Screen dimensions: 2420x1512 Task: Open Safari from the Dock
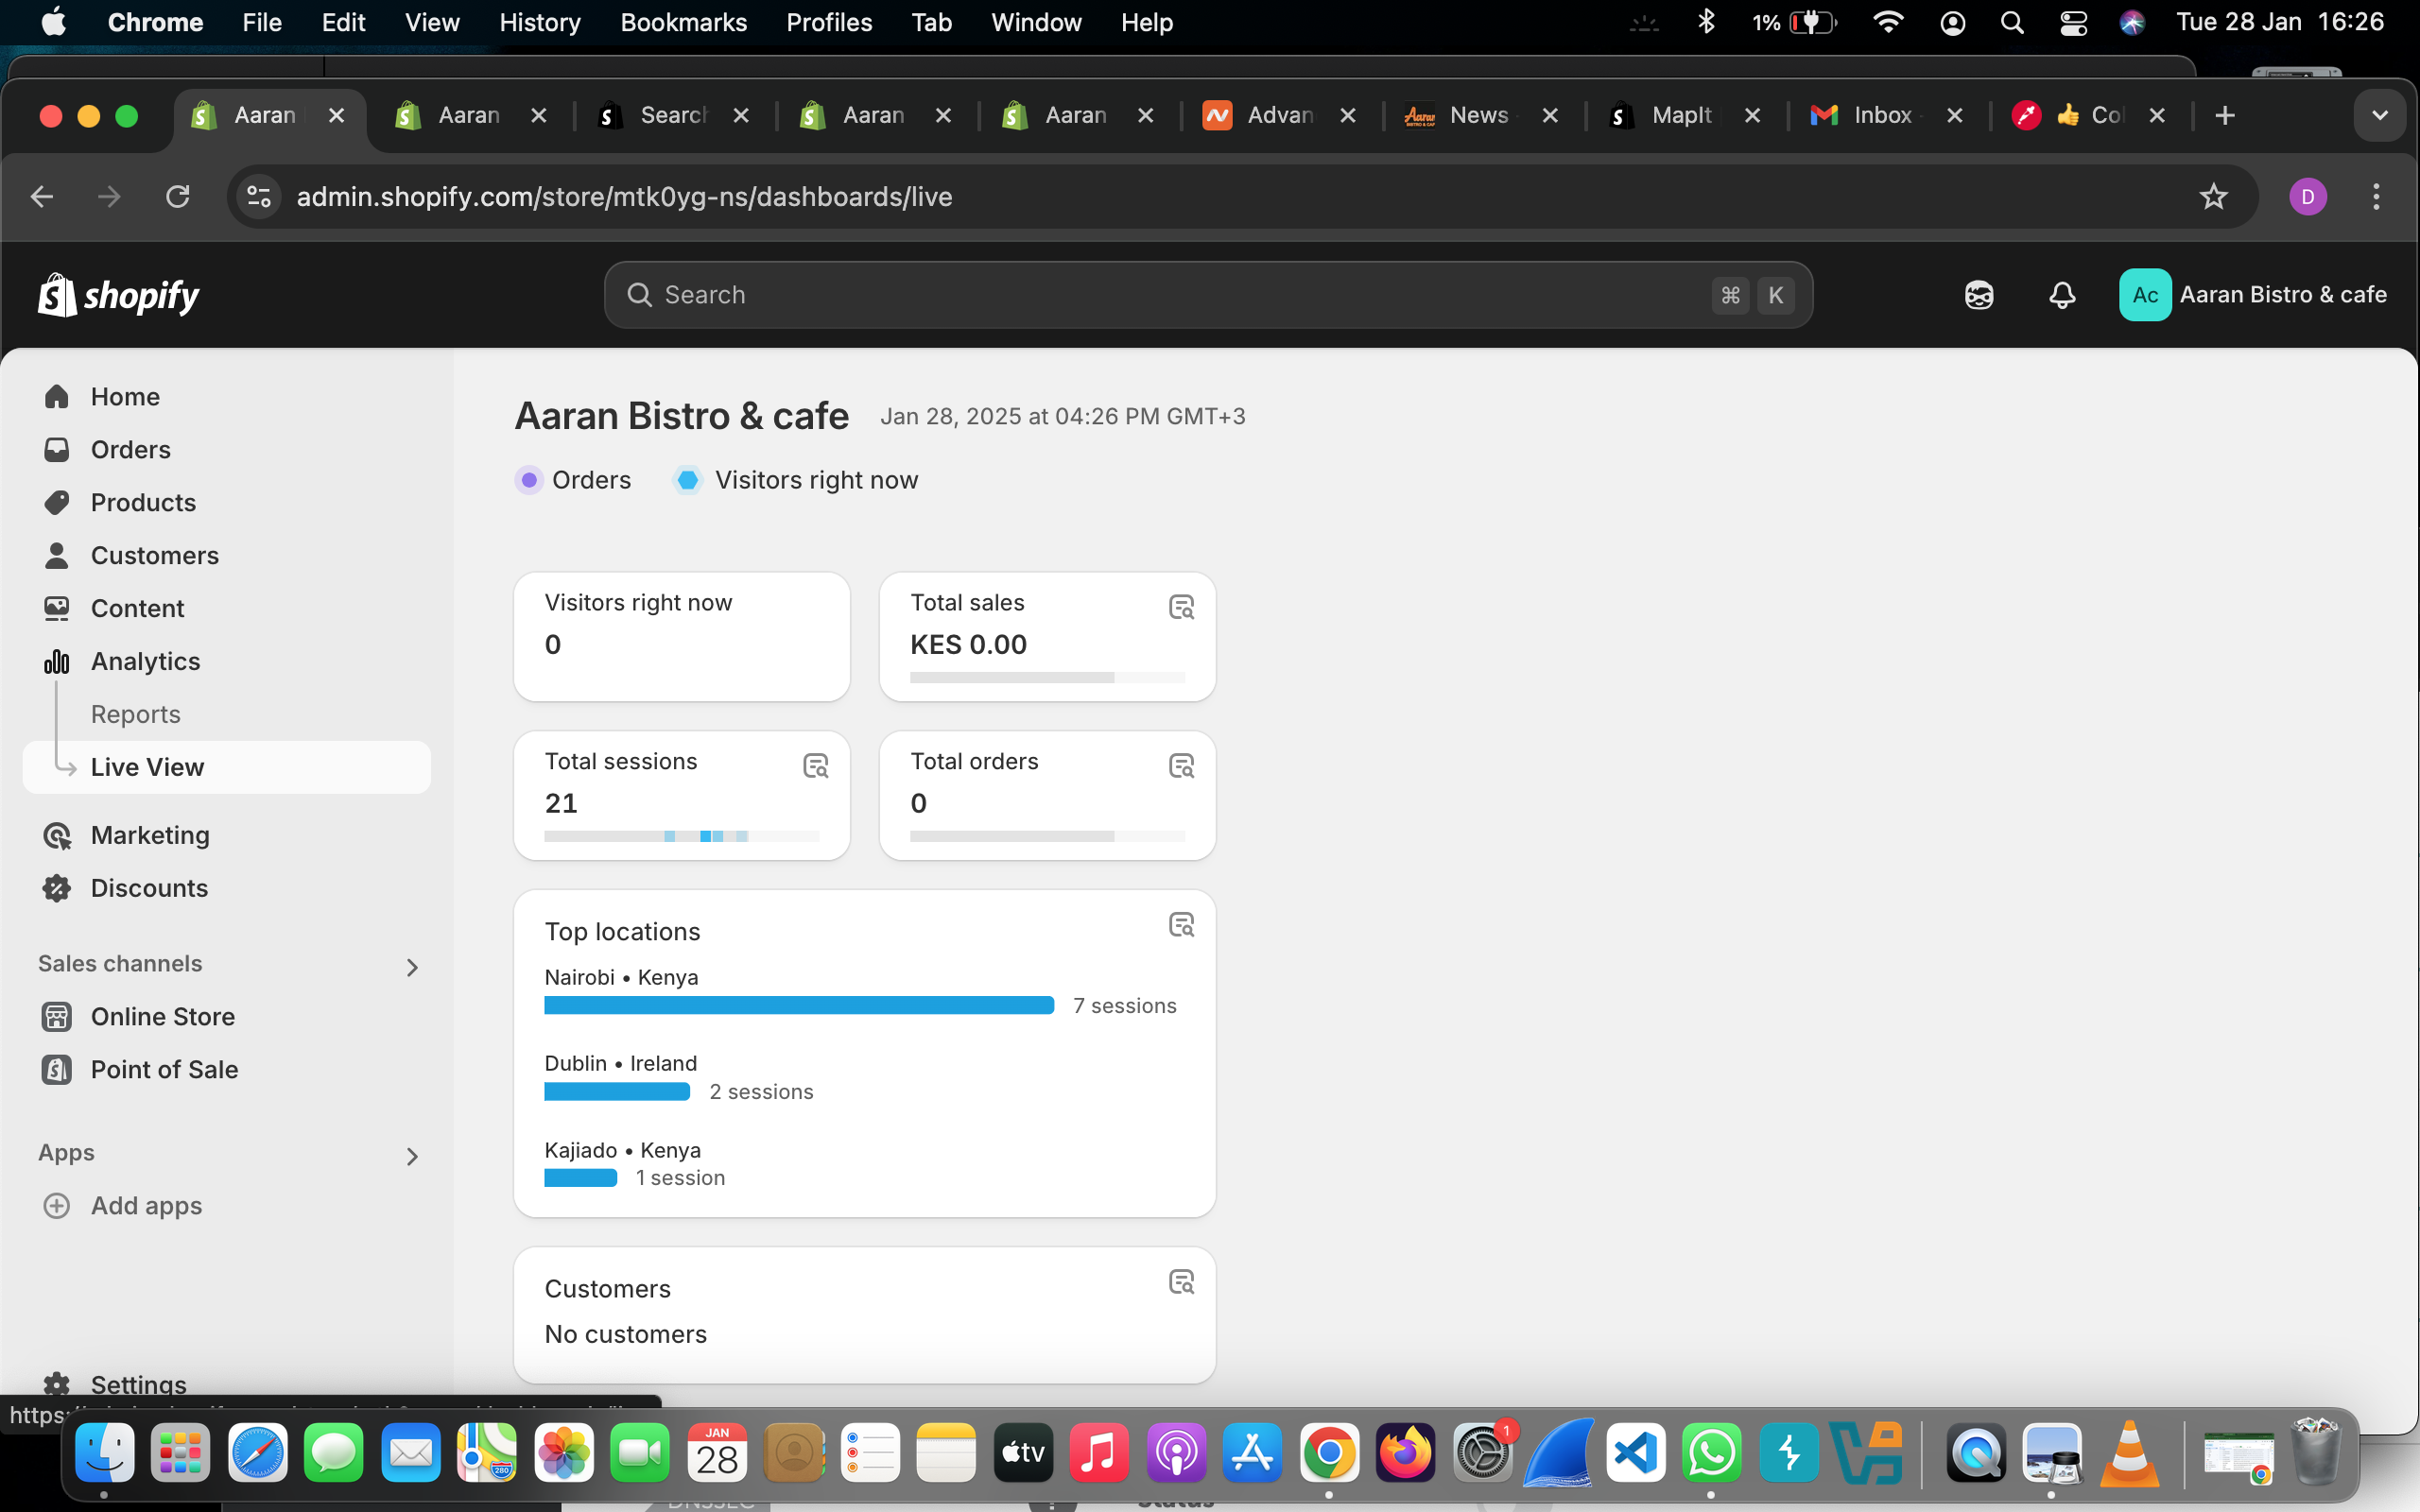click(x=258, y=1452)
